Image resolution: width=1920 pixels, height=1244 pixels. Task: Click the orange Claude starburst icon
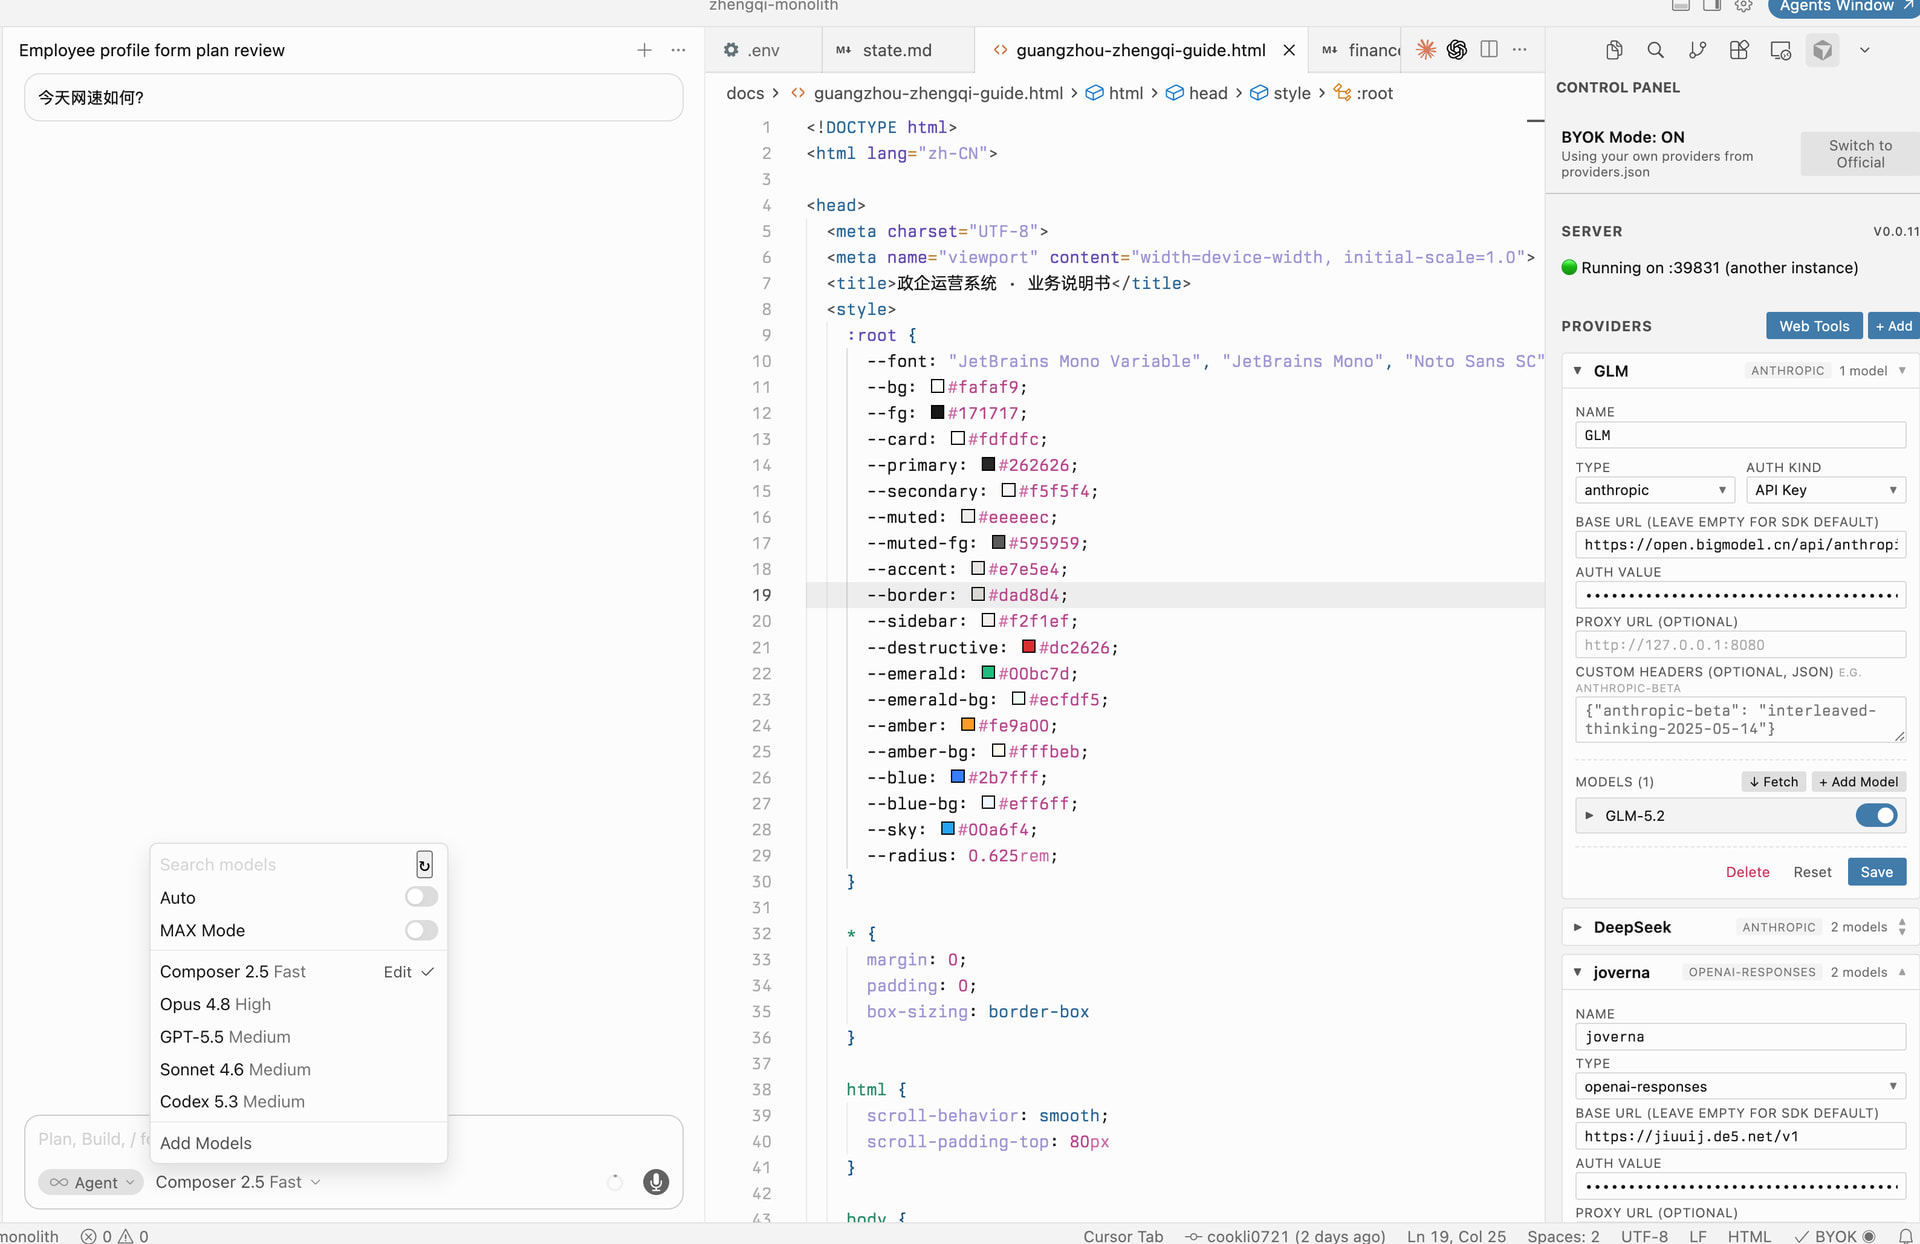pos(1426,49)
